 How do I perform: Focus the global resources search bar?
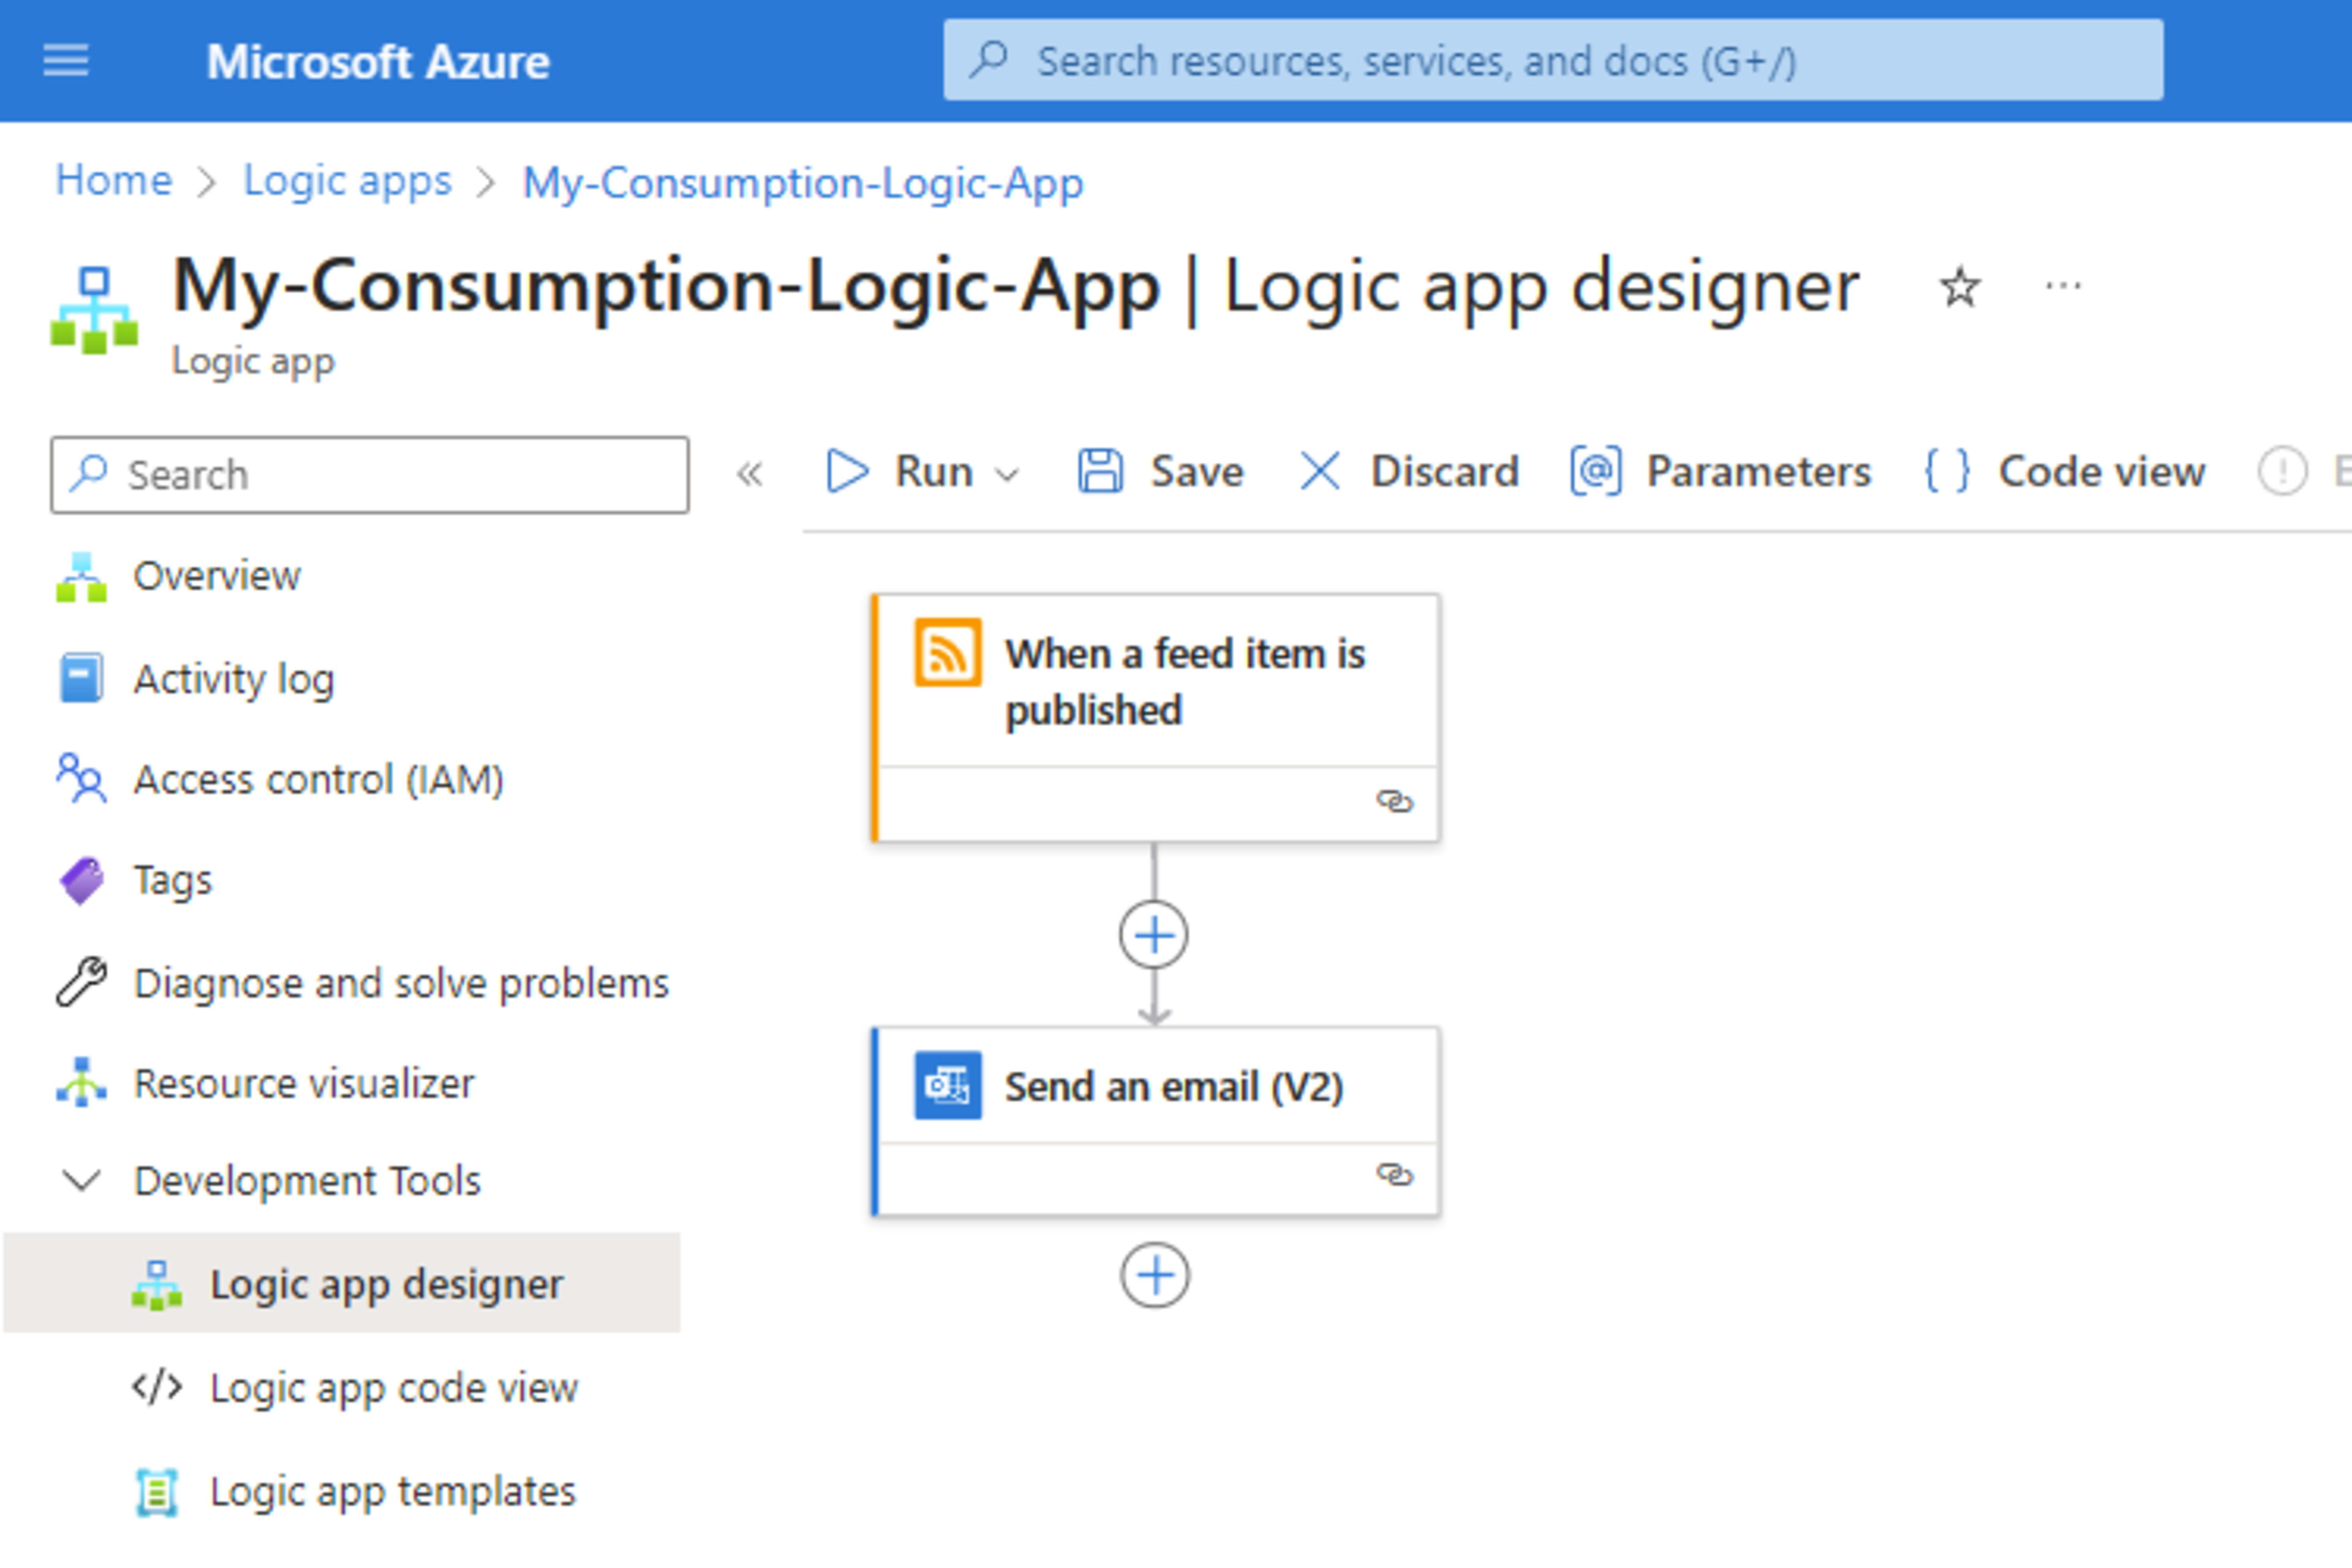coord(1553,60)
